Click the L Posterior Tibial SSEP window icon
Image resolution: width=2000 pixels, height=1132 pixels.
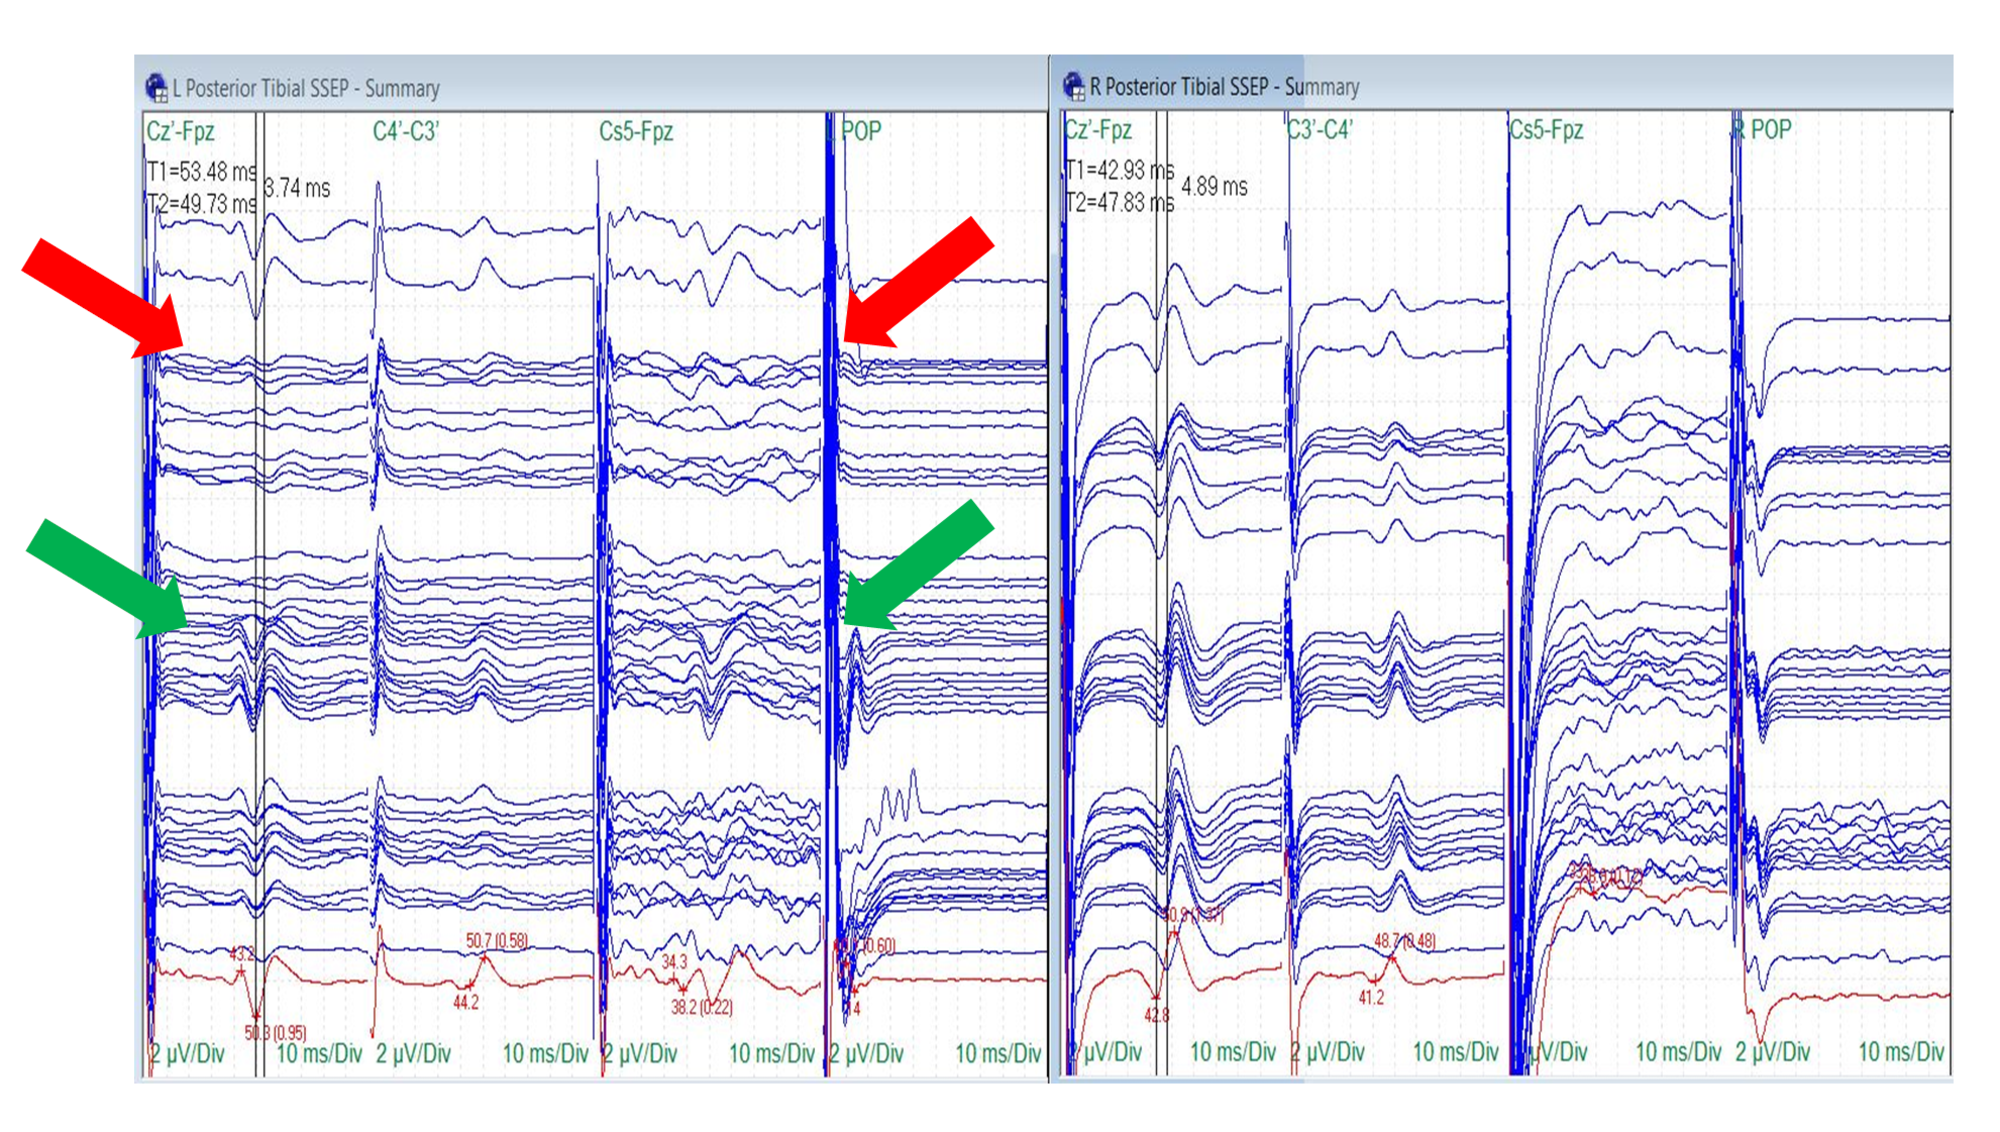point(157,88)
